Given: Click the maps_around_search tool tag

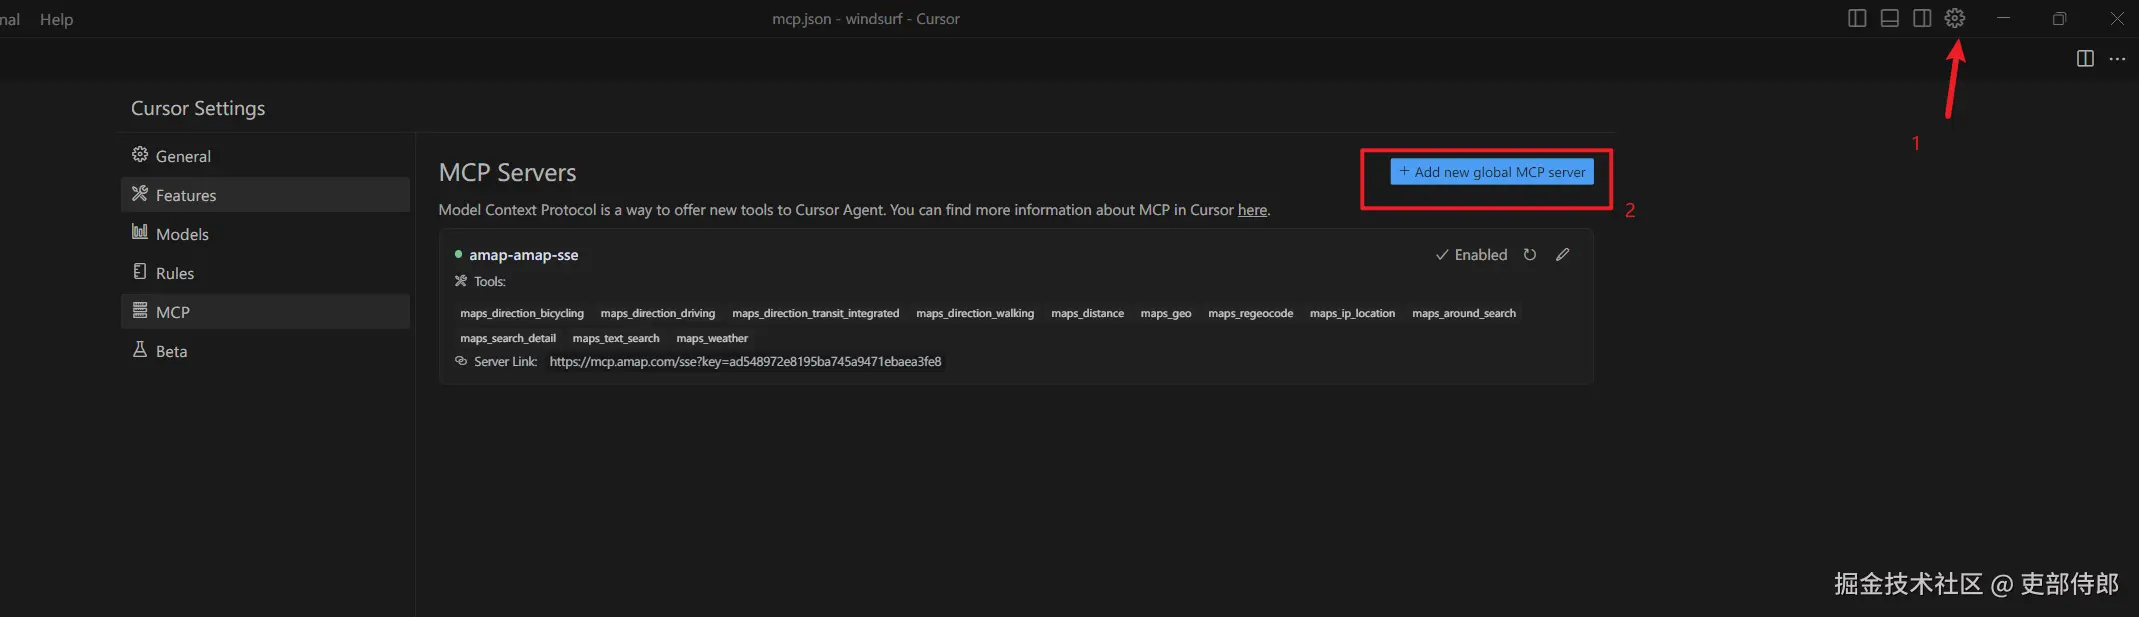Looking at the screenshot, I should (x=1464, y=313).
